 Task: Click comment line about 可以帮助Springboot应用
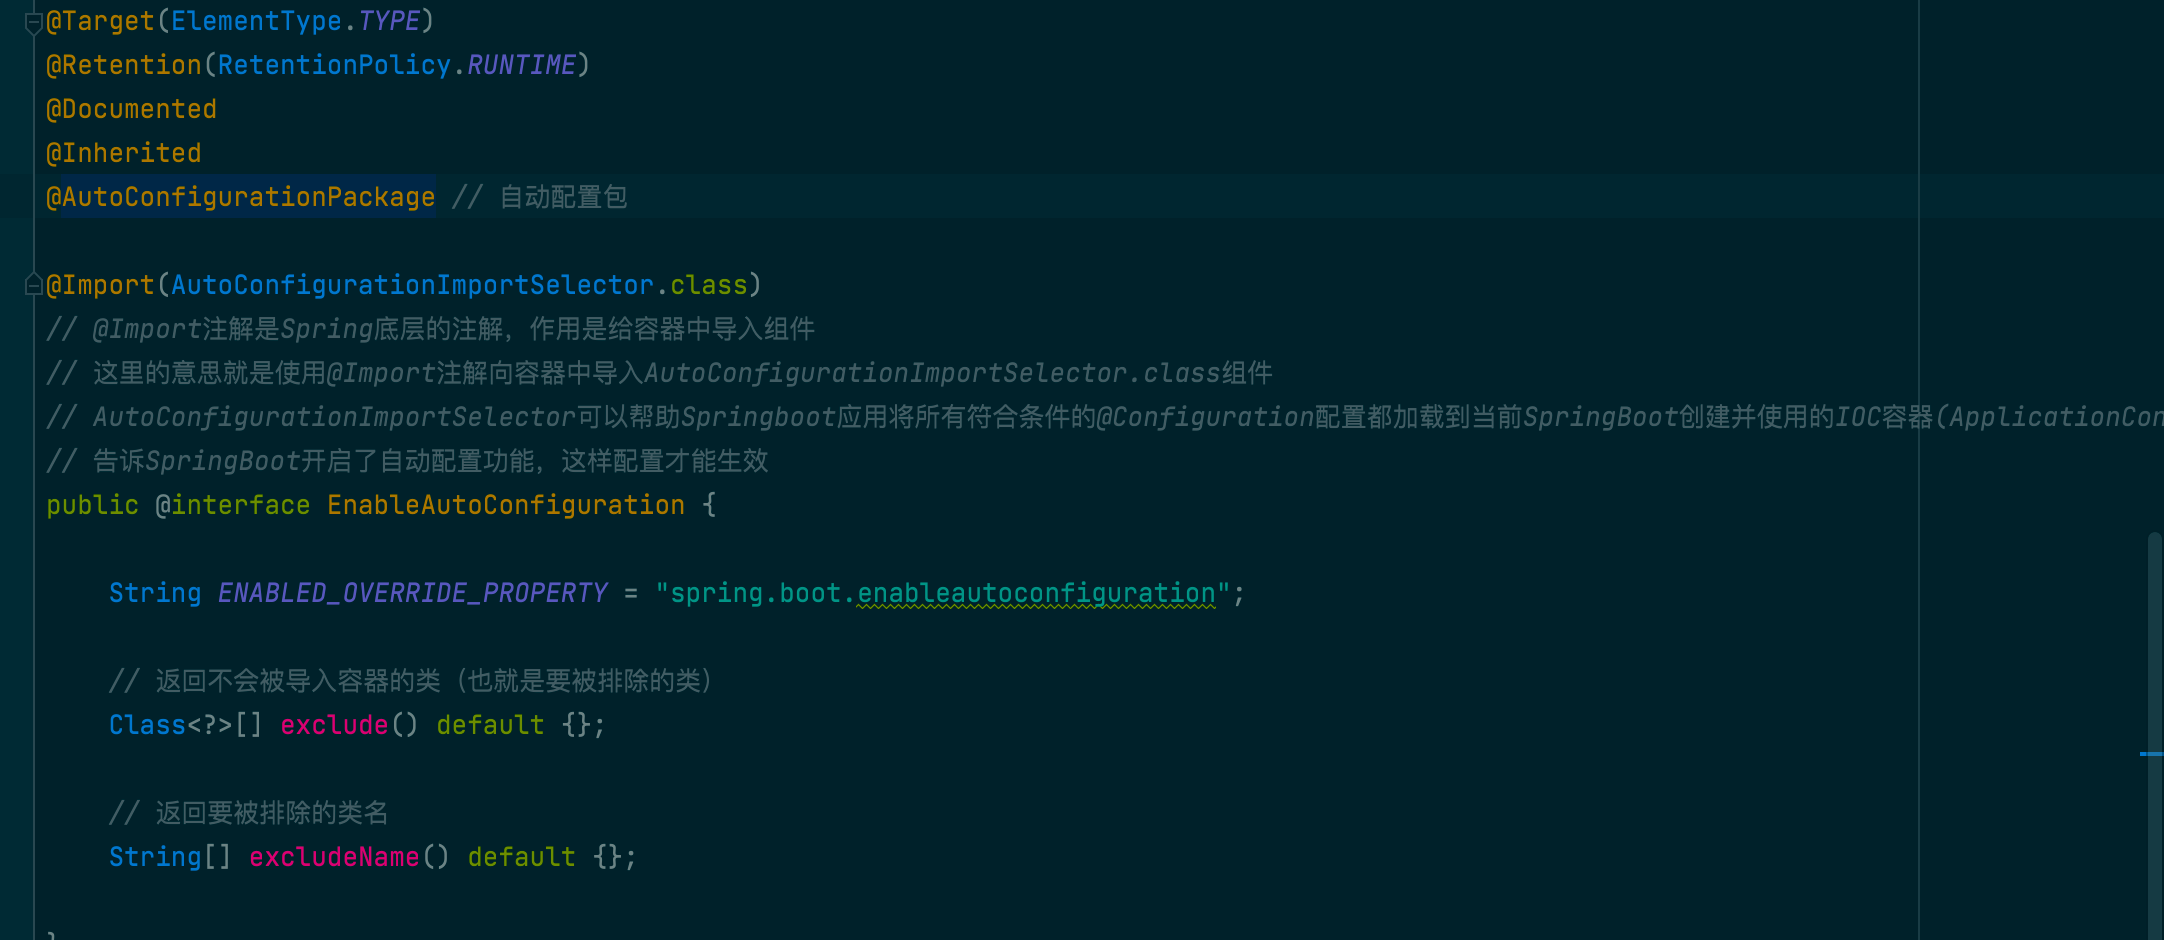(1105, 417)
